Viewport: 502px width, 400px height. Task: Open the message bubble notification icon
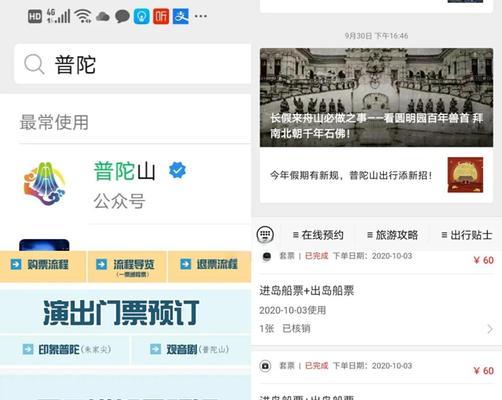click(122, 16)
